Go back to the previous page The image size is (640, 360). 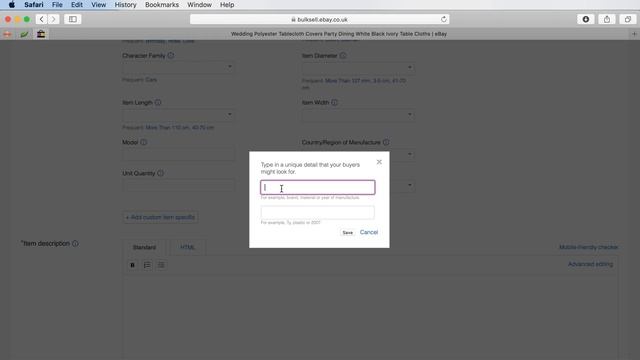pos(42,19)
